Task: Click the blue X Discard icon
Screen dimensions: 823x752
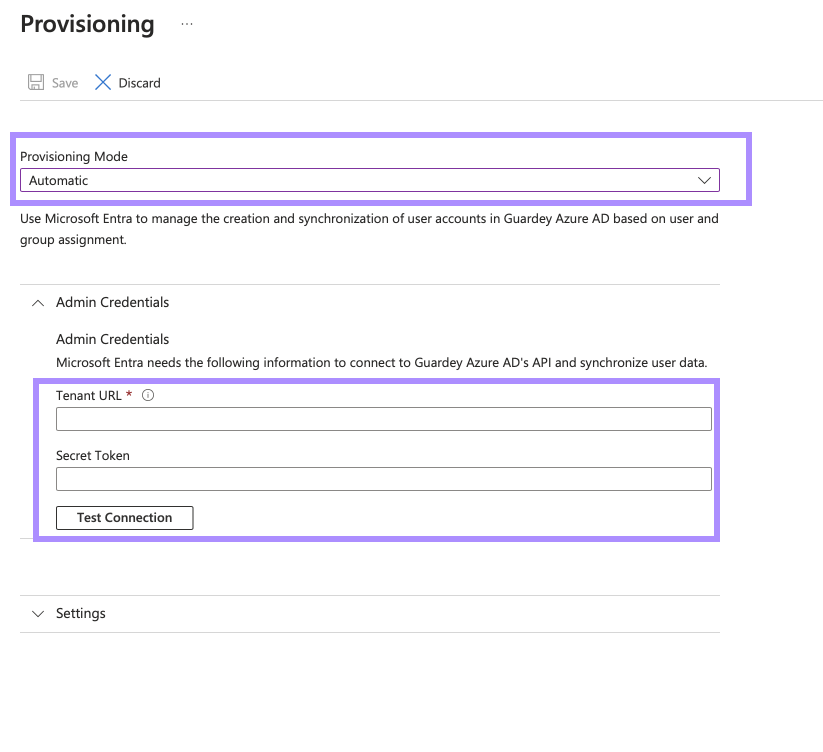Action: click(103, 82)
